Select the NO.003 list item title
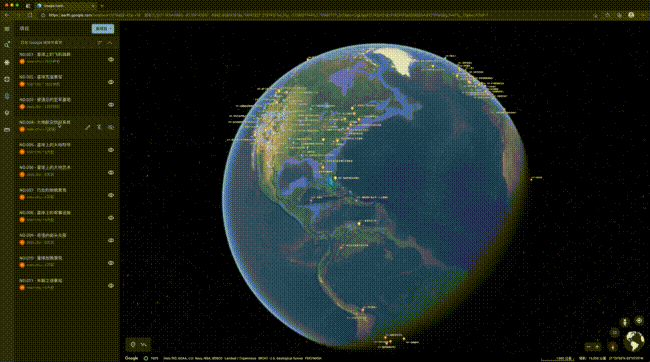This screenshot has width=650, height=362. 45,100
